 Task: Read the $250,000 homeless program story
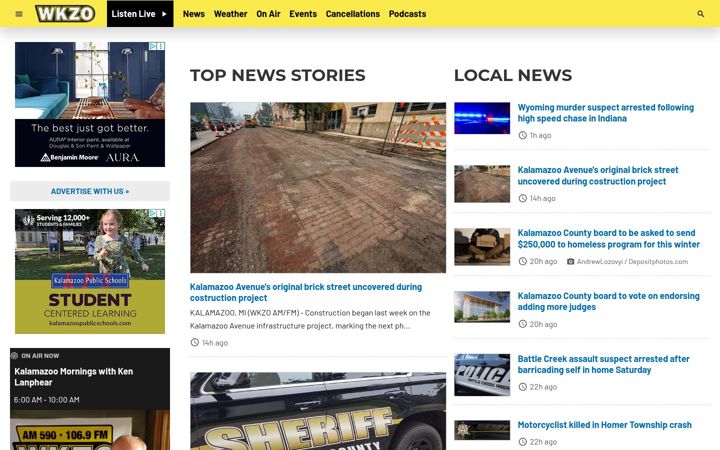pyautogui.click(x=608, y=238)
